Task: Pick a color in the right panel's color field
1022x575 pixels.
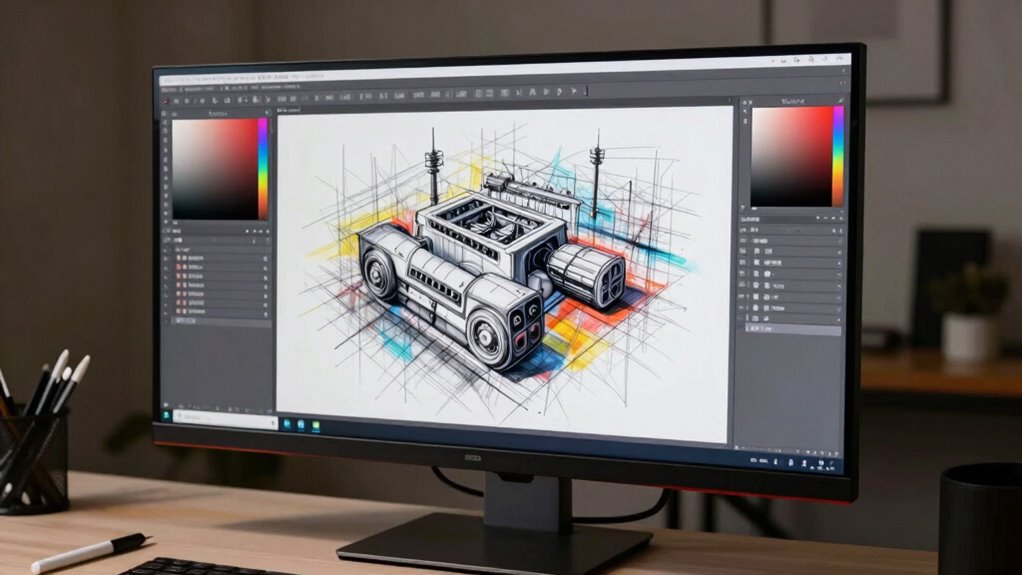Action: [791, 156]
